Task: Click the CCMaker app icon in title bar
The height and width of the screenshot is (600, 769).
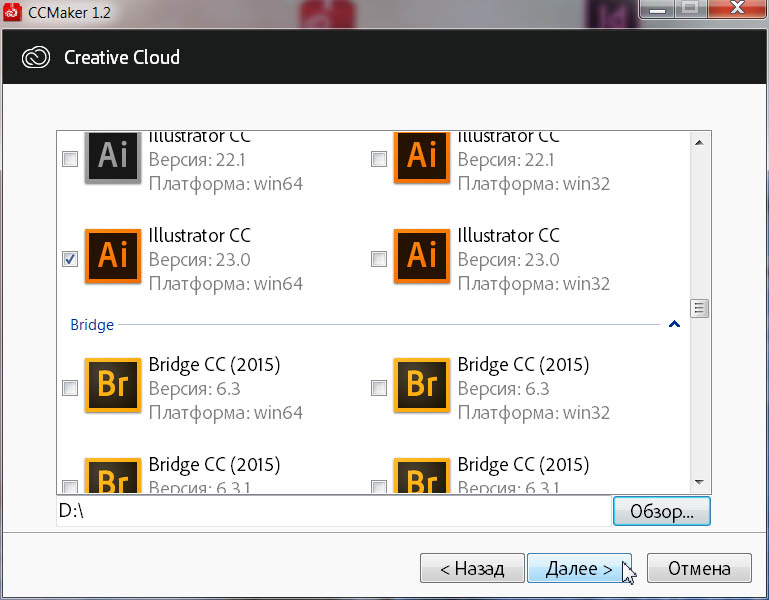Action: pyautogui.click(x=12, y=12)
